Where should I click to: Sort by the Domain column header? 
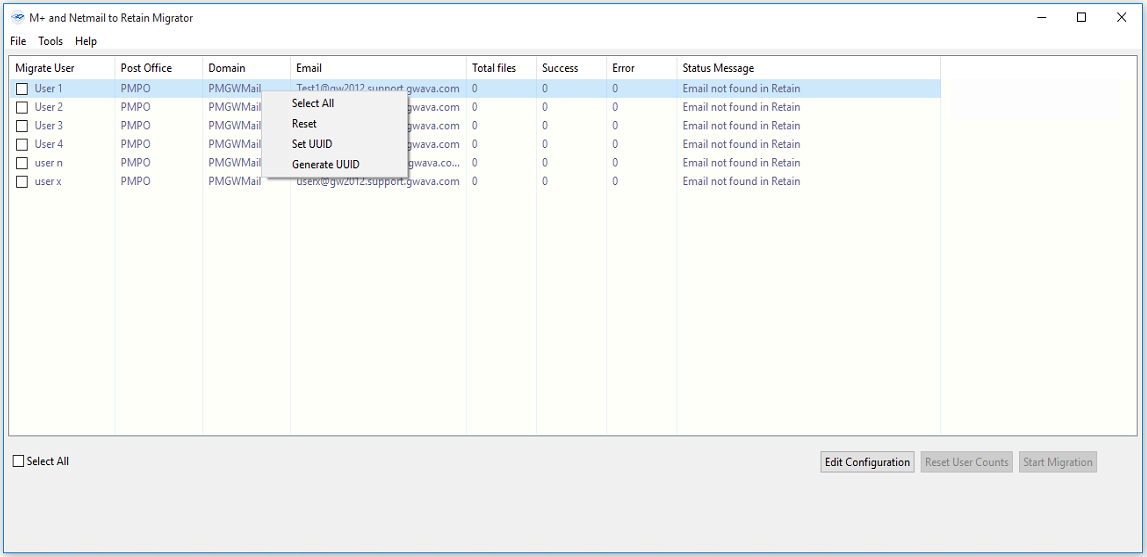[246, 68]
